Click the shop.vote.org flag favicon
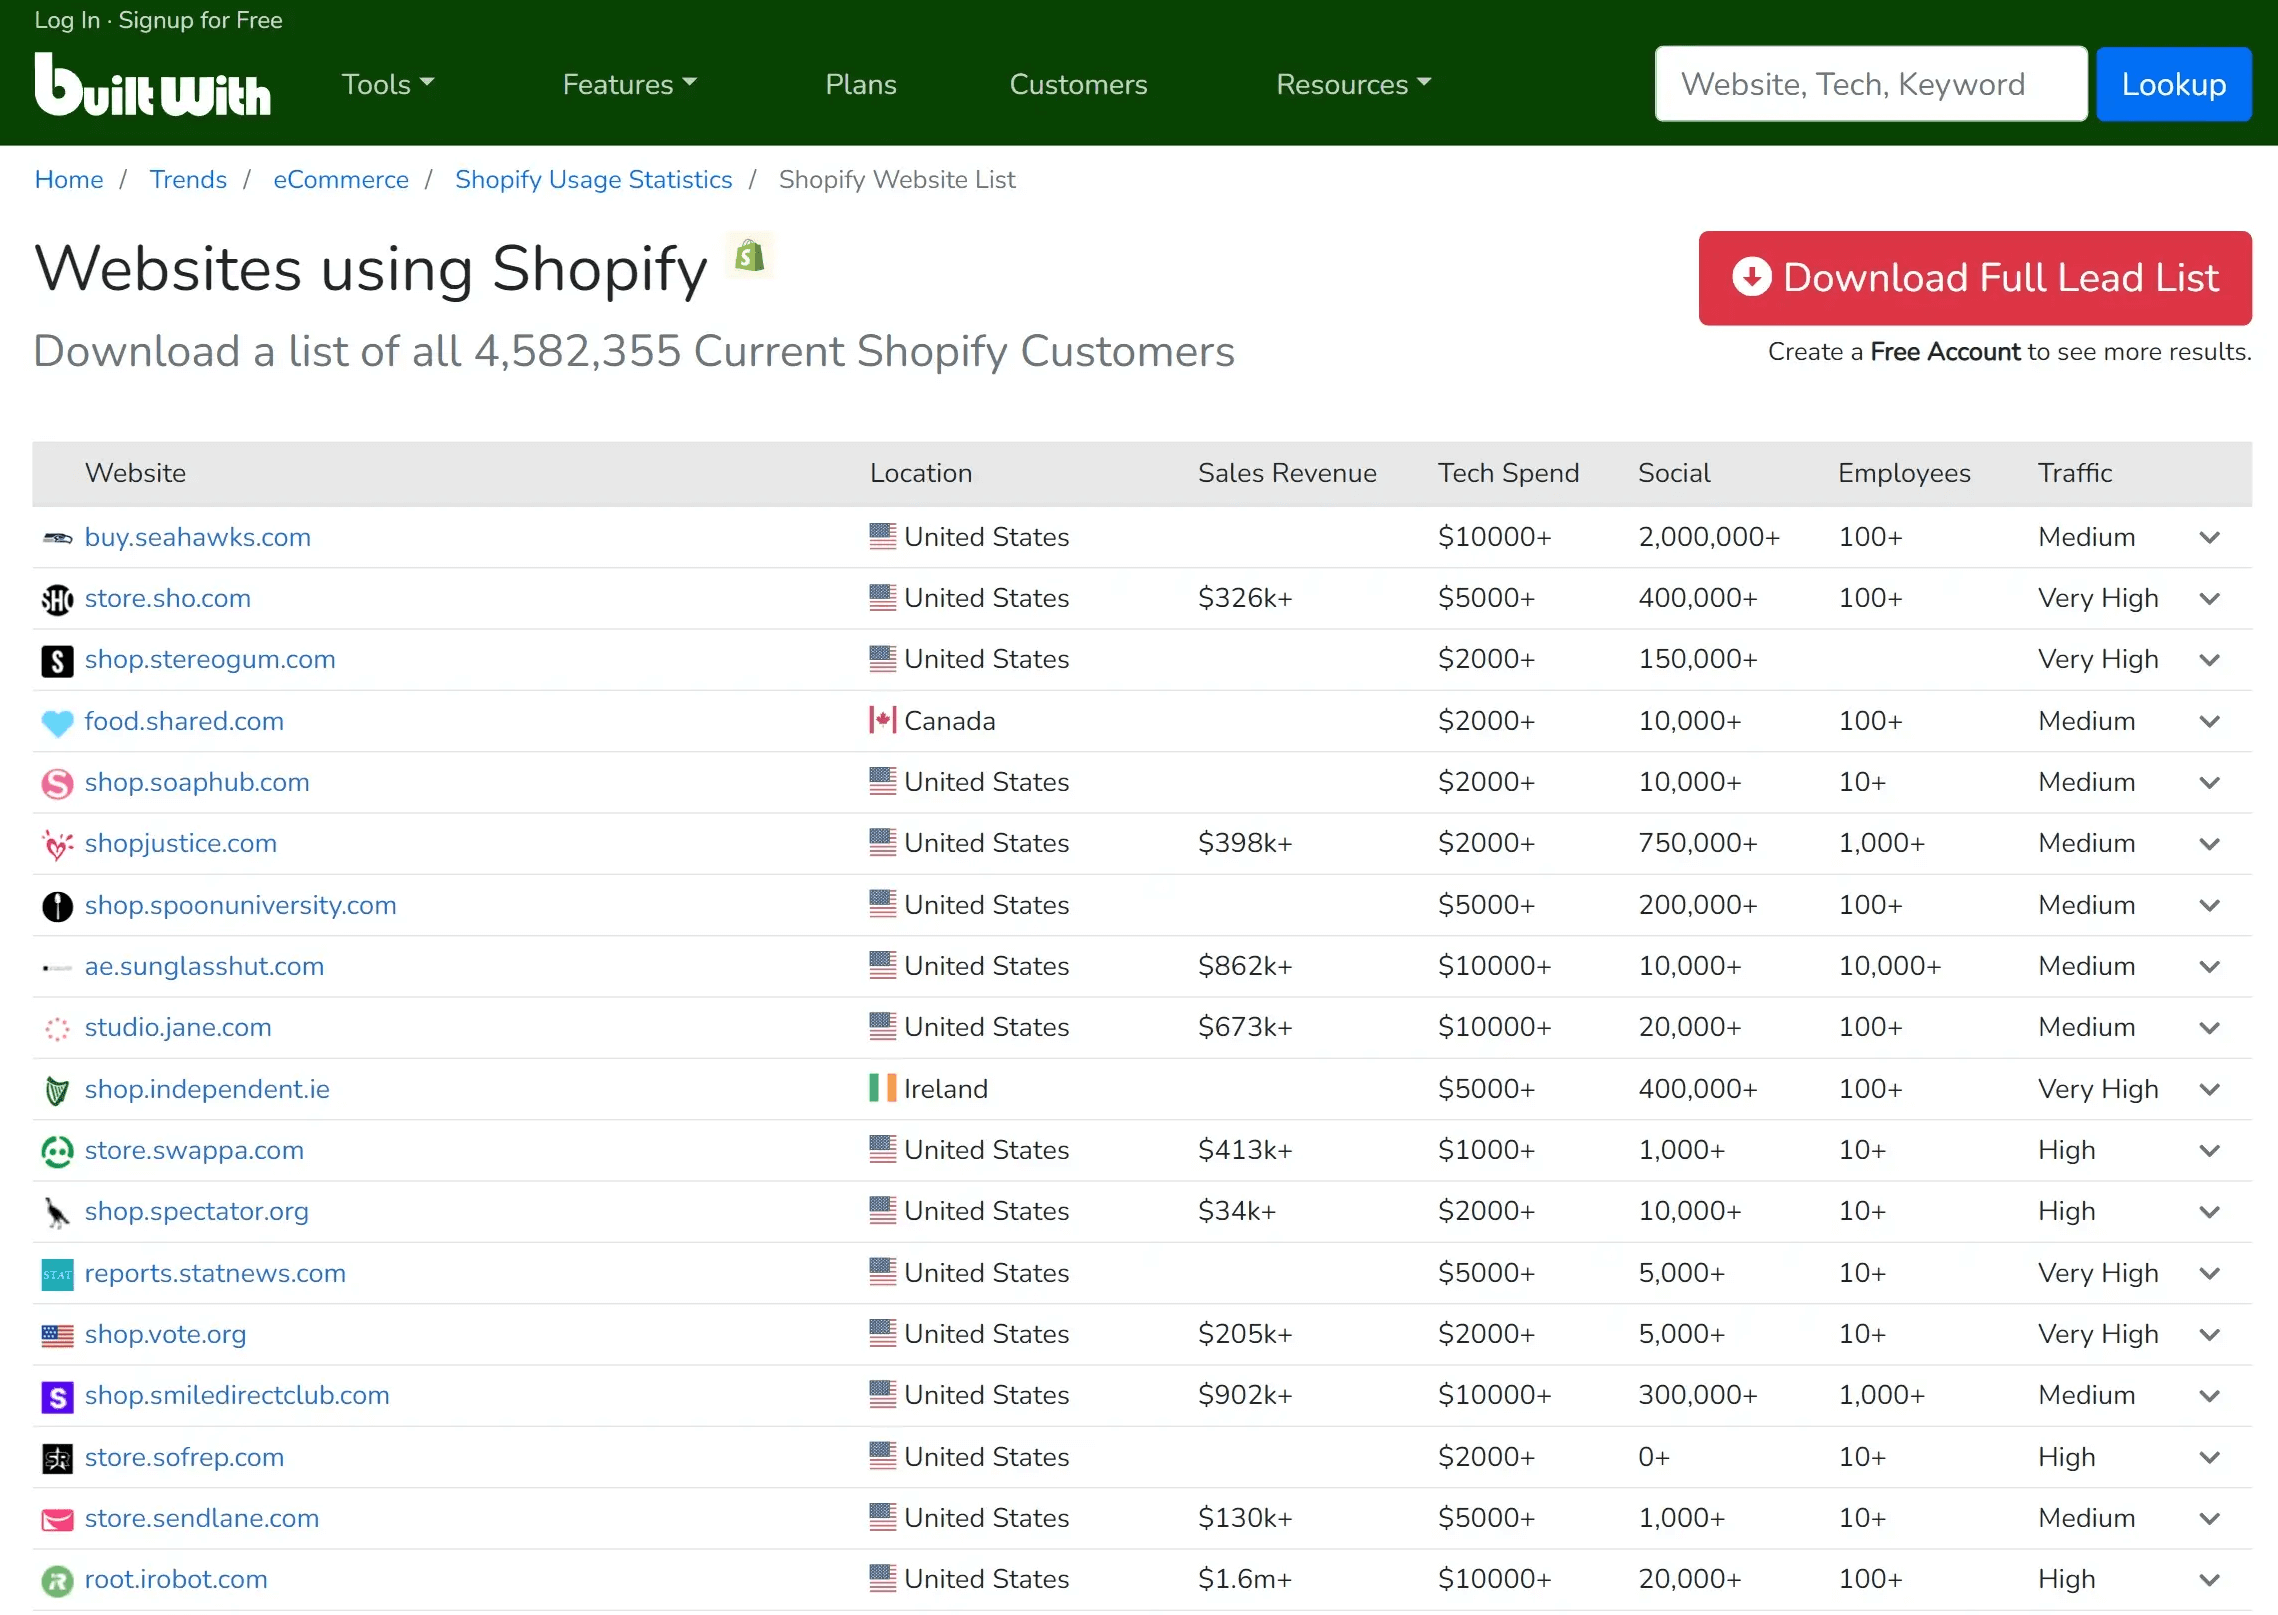The width and height of the screenshot is (2278, 1615). 57,1335
